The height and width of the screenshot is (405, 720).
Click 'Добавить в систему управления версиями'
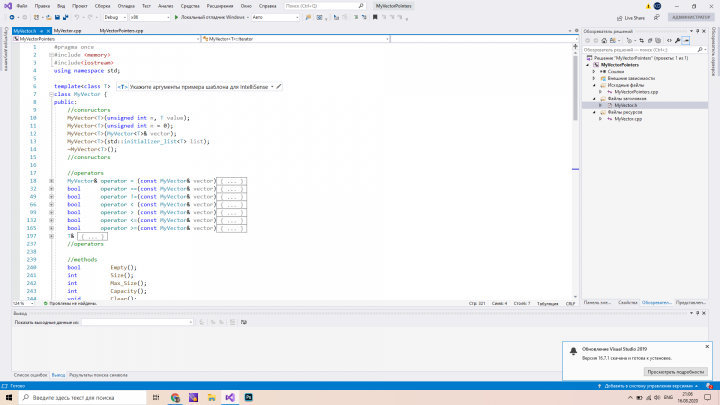(x=648, y=386)
